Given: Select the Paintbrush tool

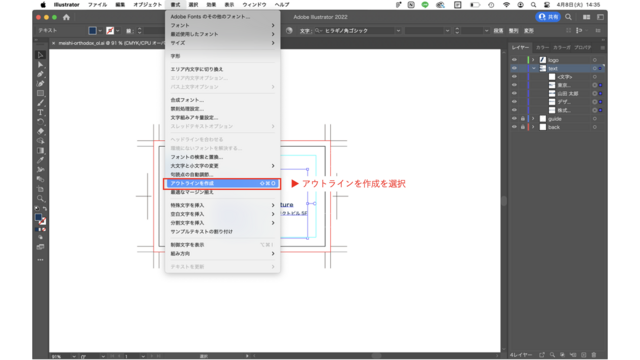Looking at the screenshot, I should [40, 103].
